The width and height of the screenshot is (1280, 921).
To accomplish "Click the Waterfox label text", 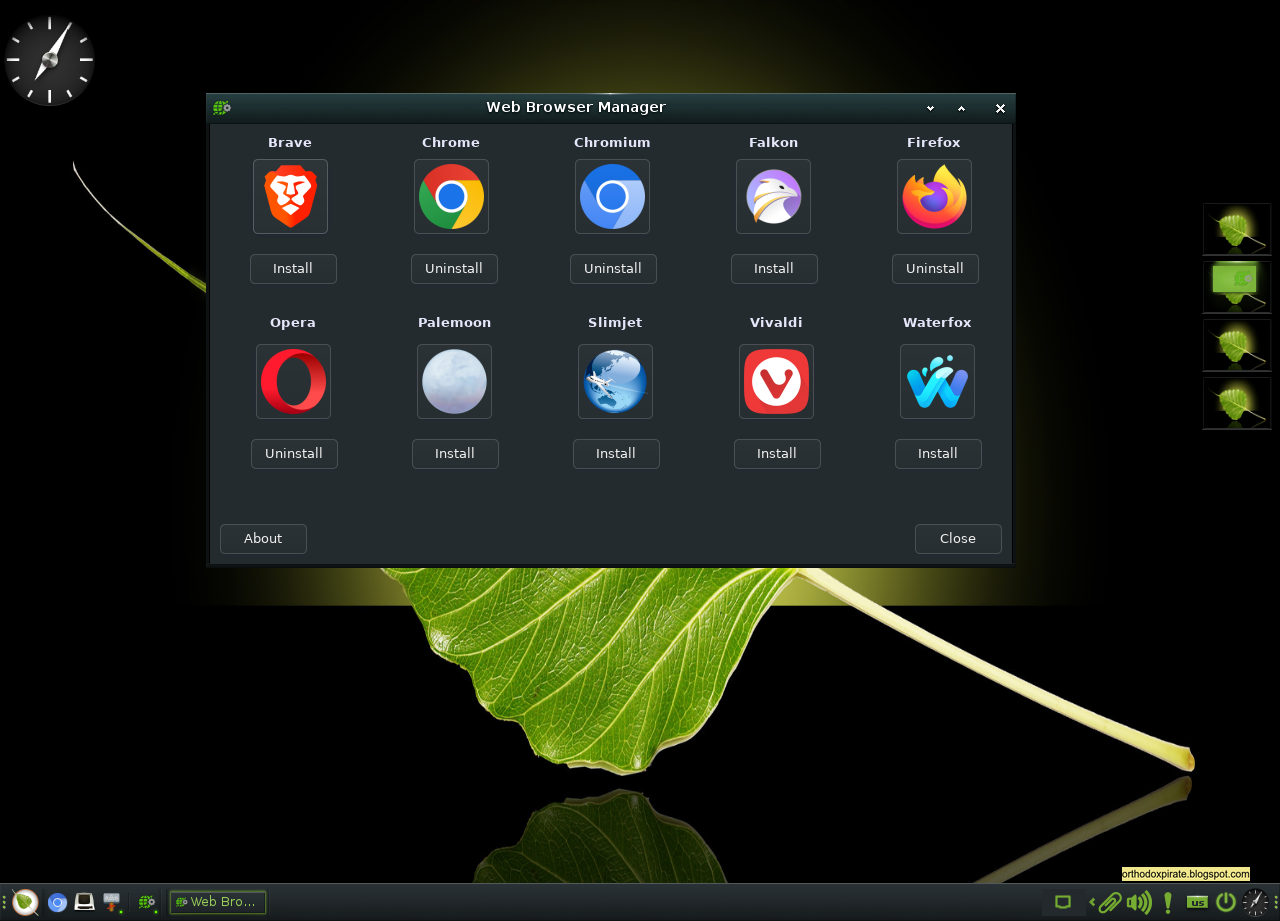I will click(x=937, y=323).
